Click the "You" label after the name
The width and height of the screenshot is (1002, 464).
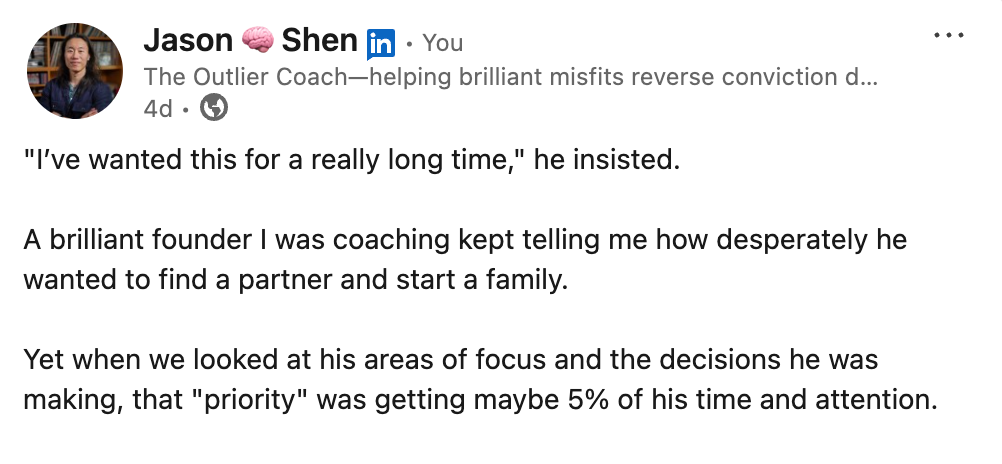pos(442,43)
